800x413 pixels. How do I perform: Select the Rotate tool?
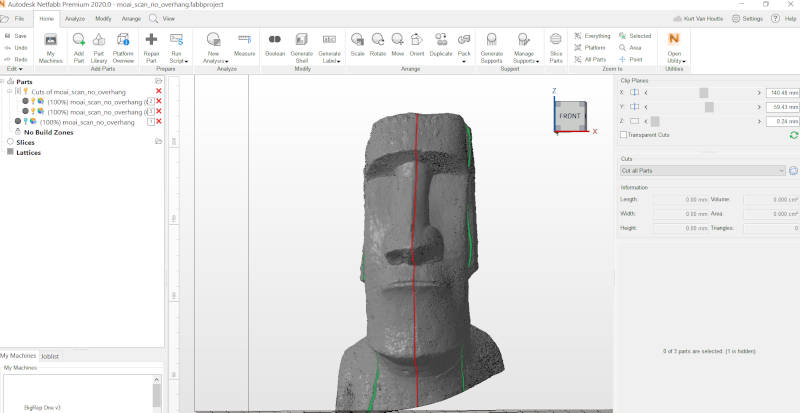(x=378, y=45)
